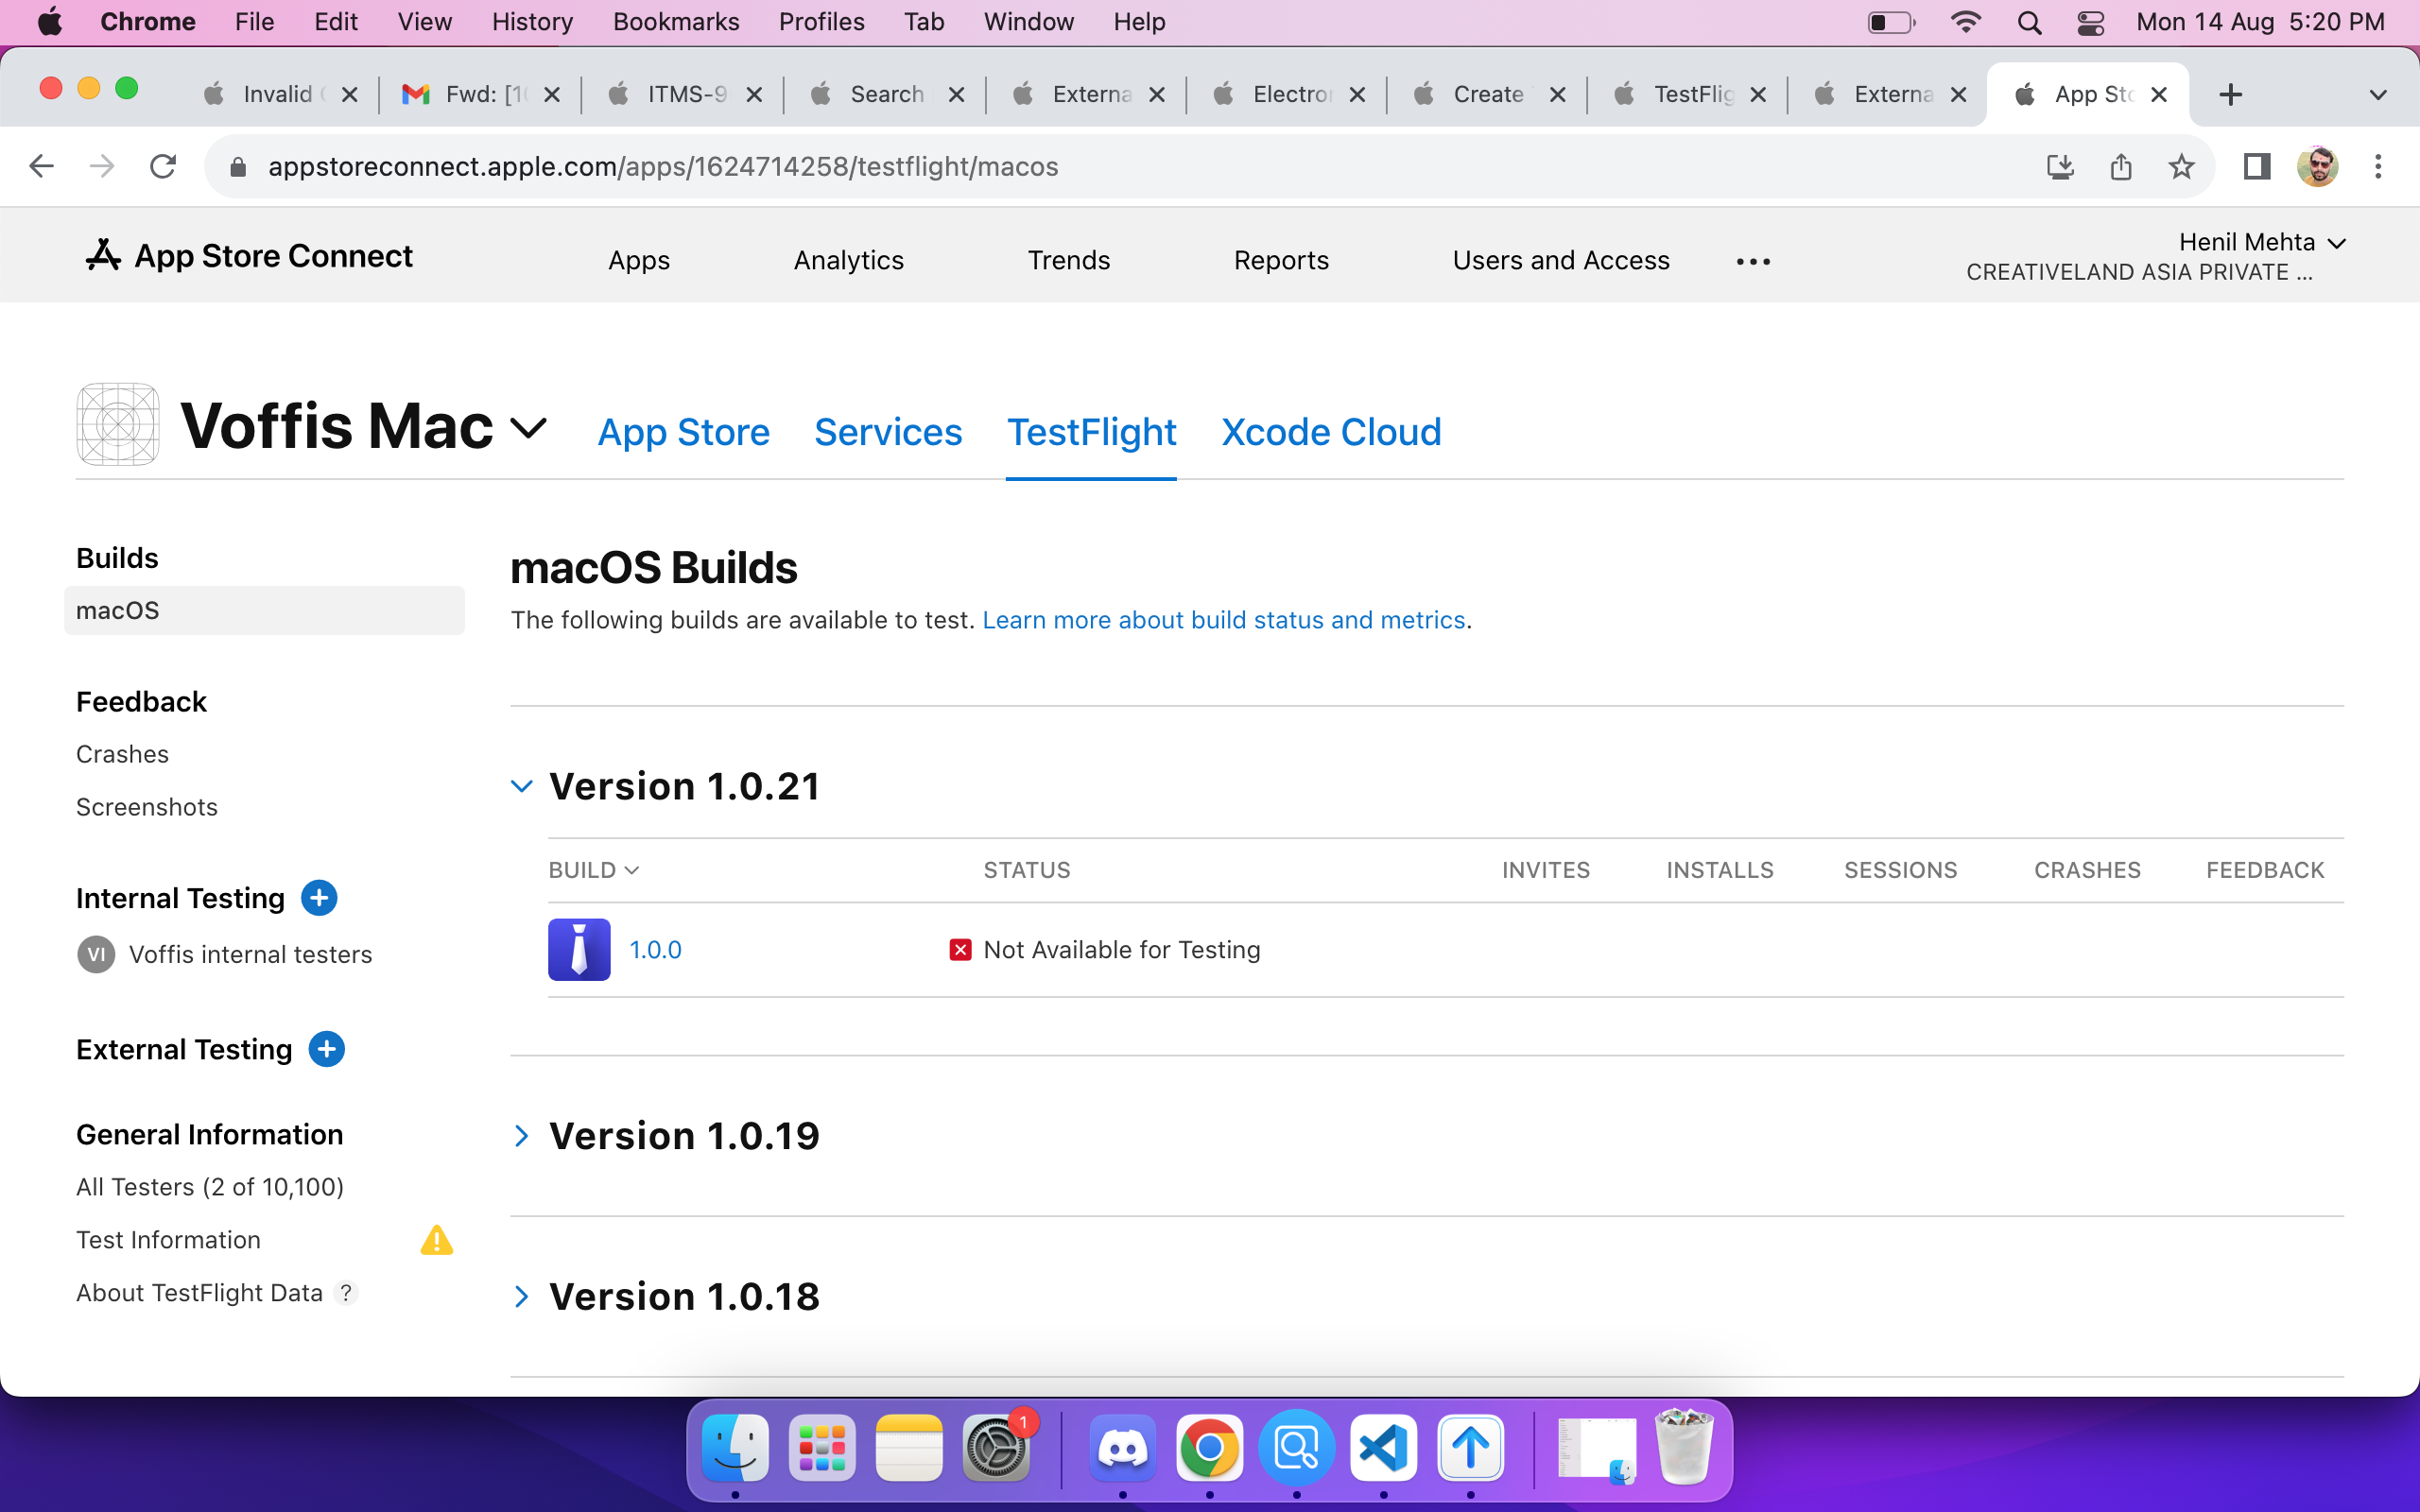Share this page using the share icon

click(2121, 166)
